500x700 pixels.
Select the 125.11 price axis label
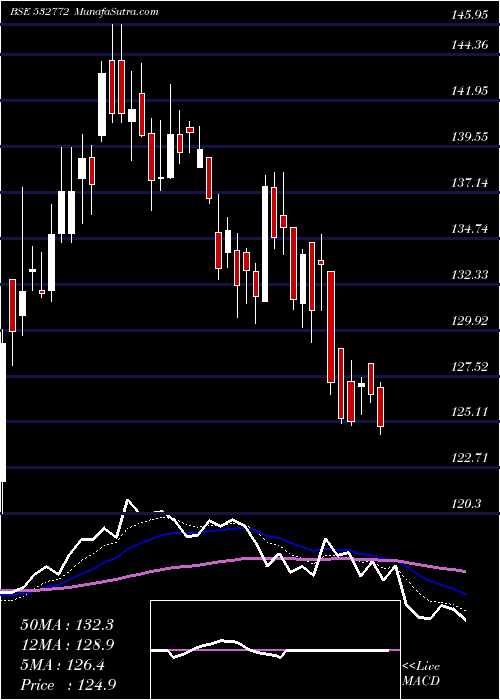pyautogui.click(x=468, y=412)
